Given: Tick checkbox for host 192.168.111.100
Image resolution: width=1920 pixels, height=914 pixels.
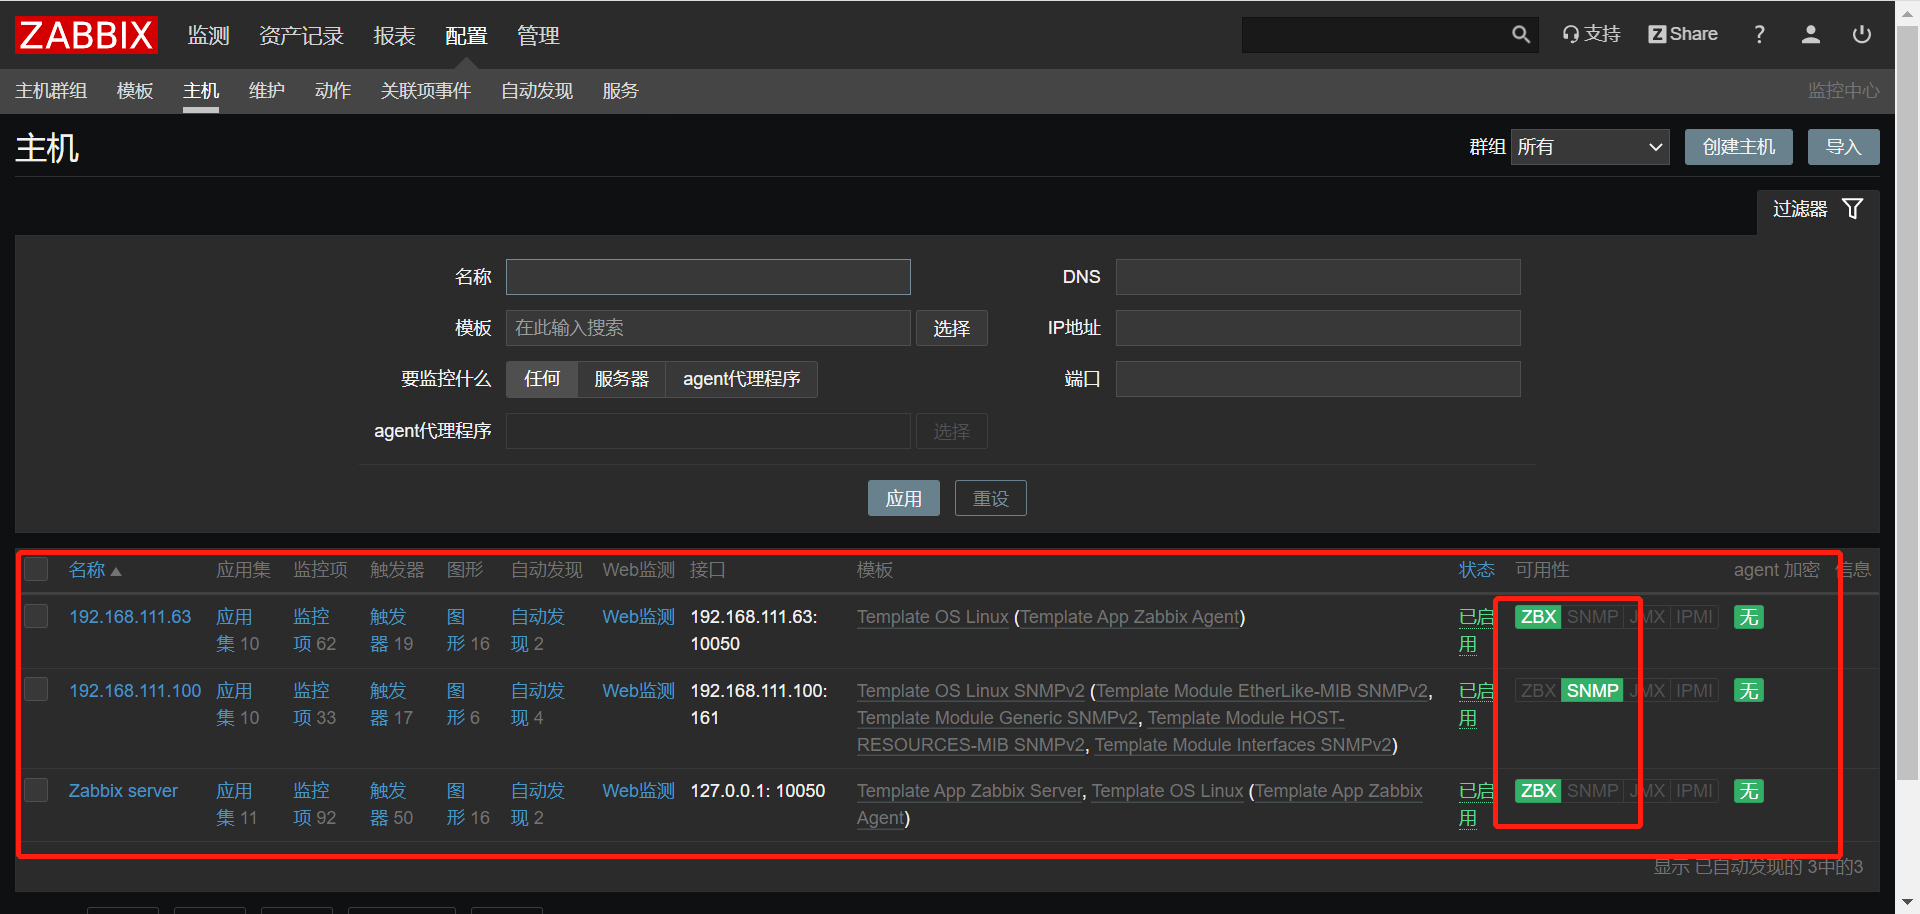Looking at the screenshot, I should 36,689.
